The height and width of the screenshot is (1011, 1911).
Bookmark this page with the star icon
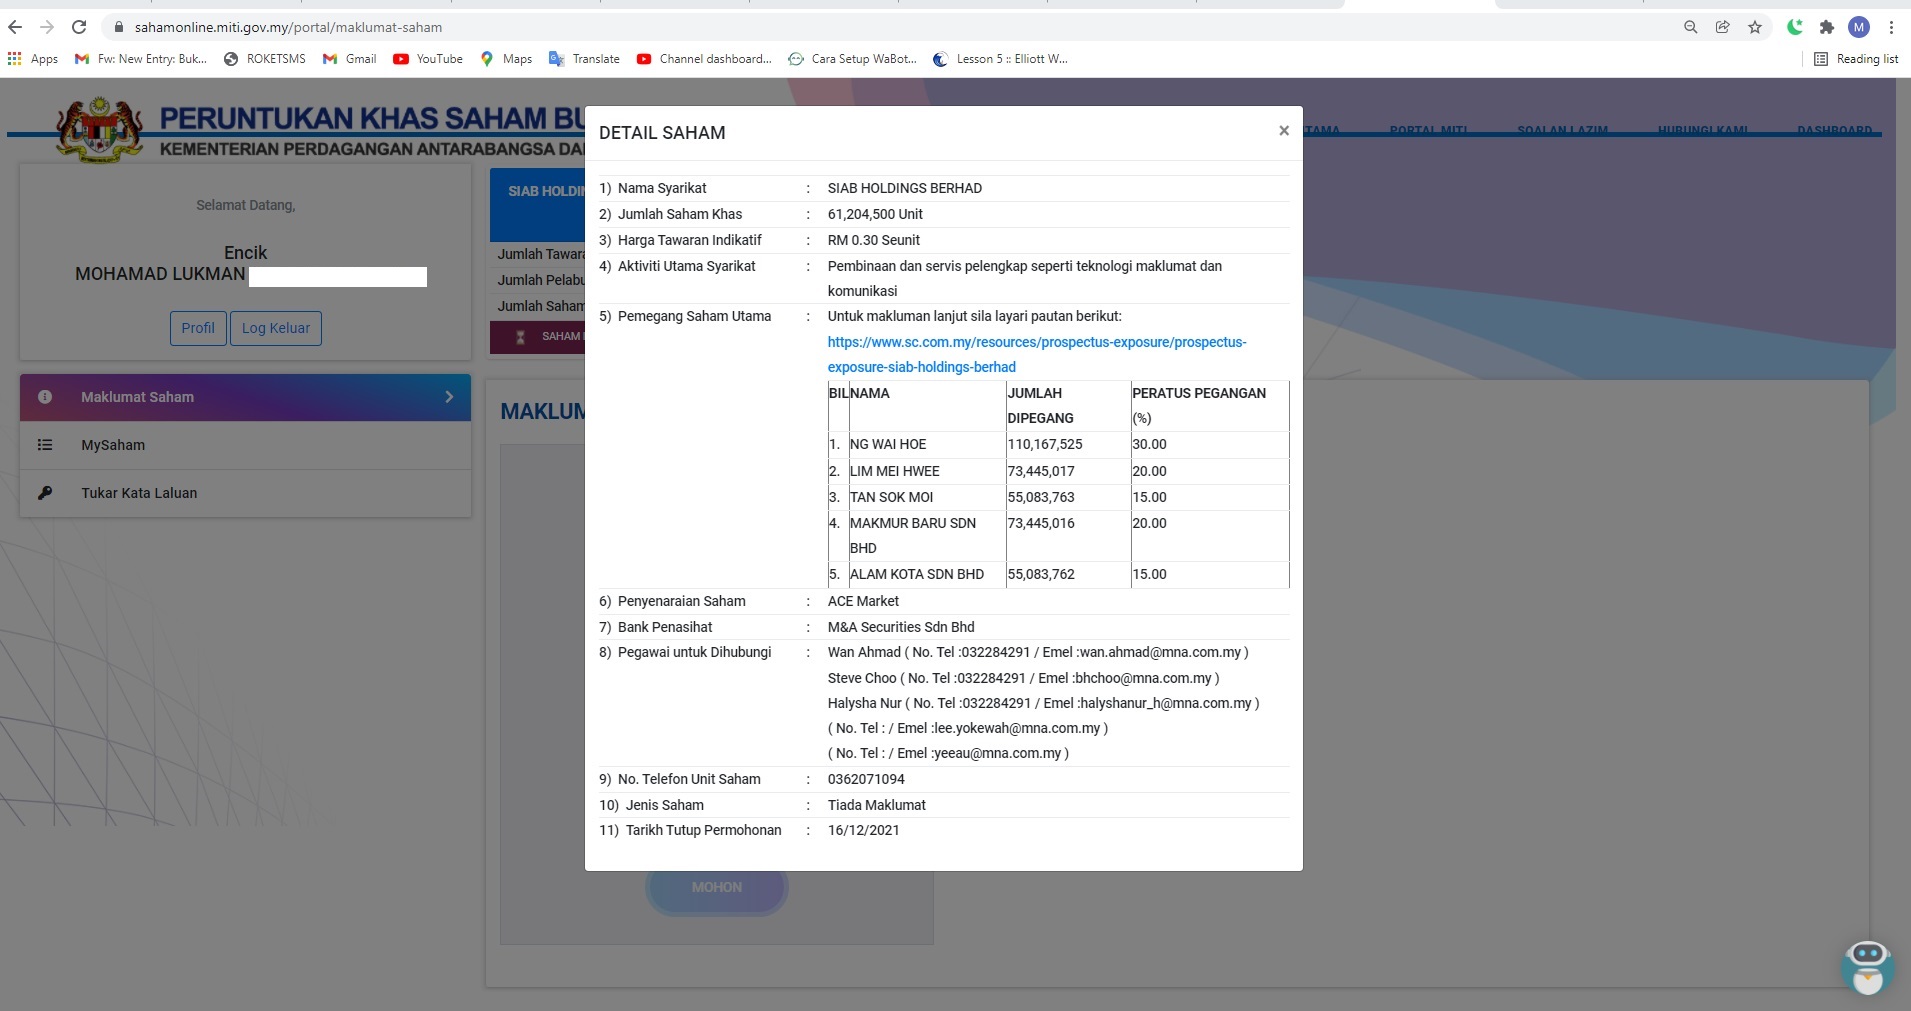pos(1754,27)
